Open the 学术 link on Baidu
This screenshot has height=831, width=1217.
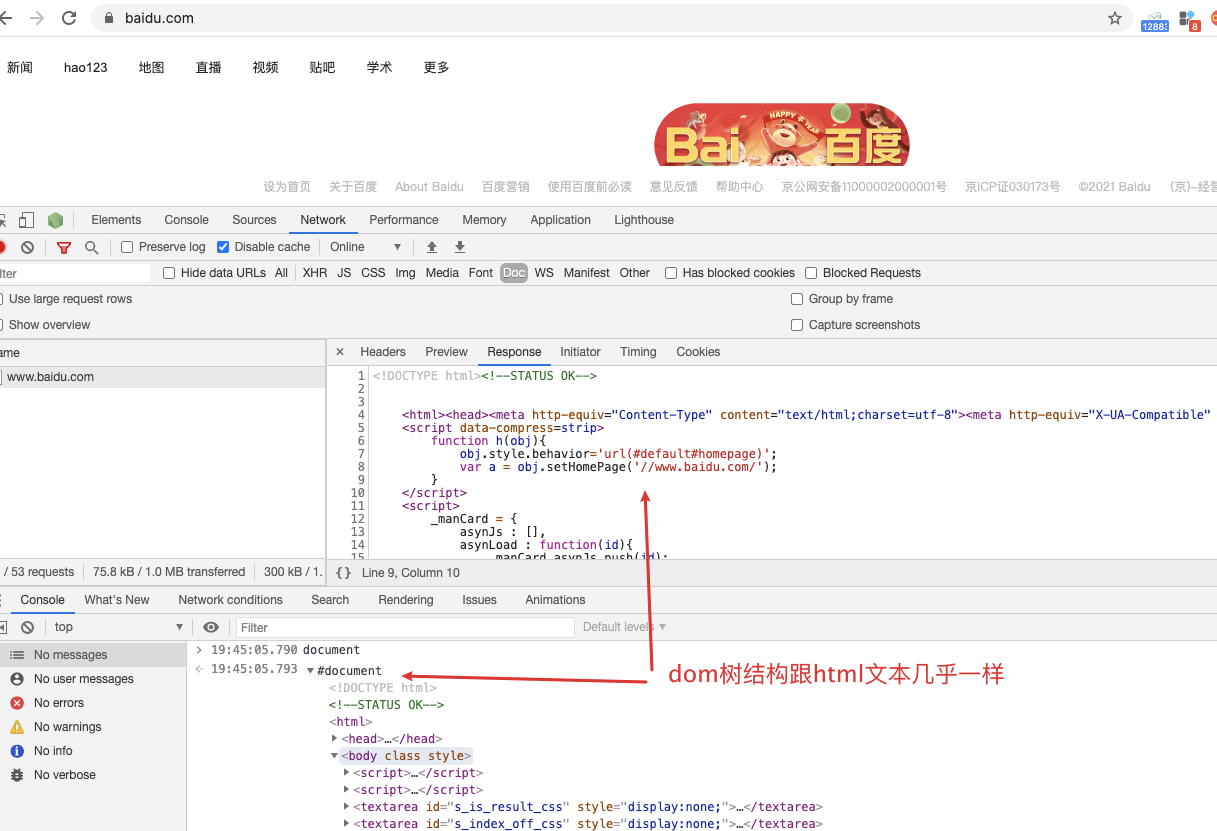pos(379,68)
